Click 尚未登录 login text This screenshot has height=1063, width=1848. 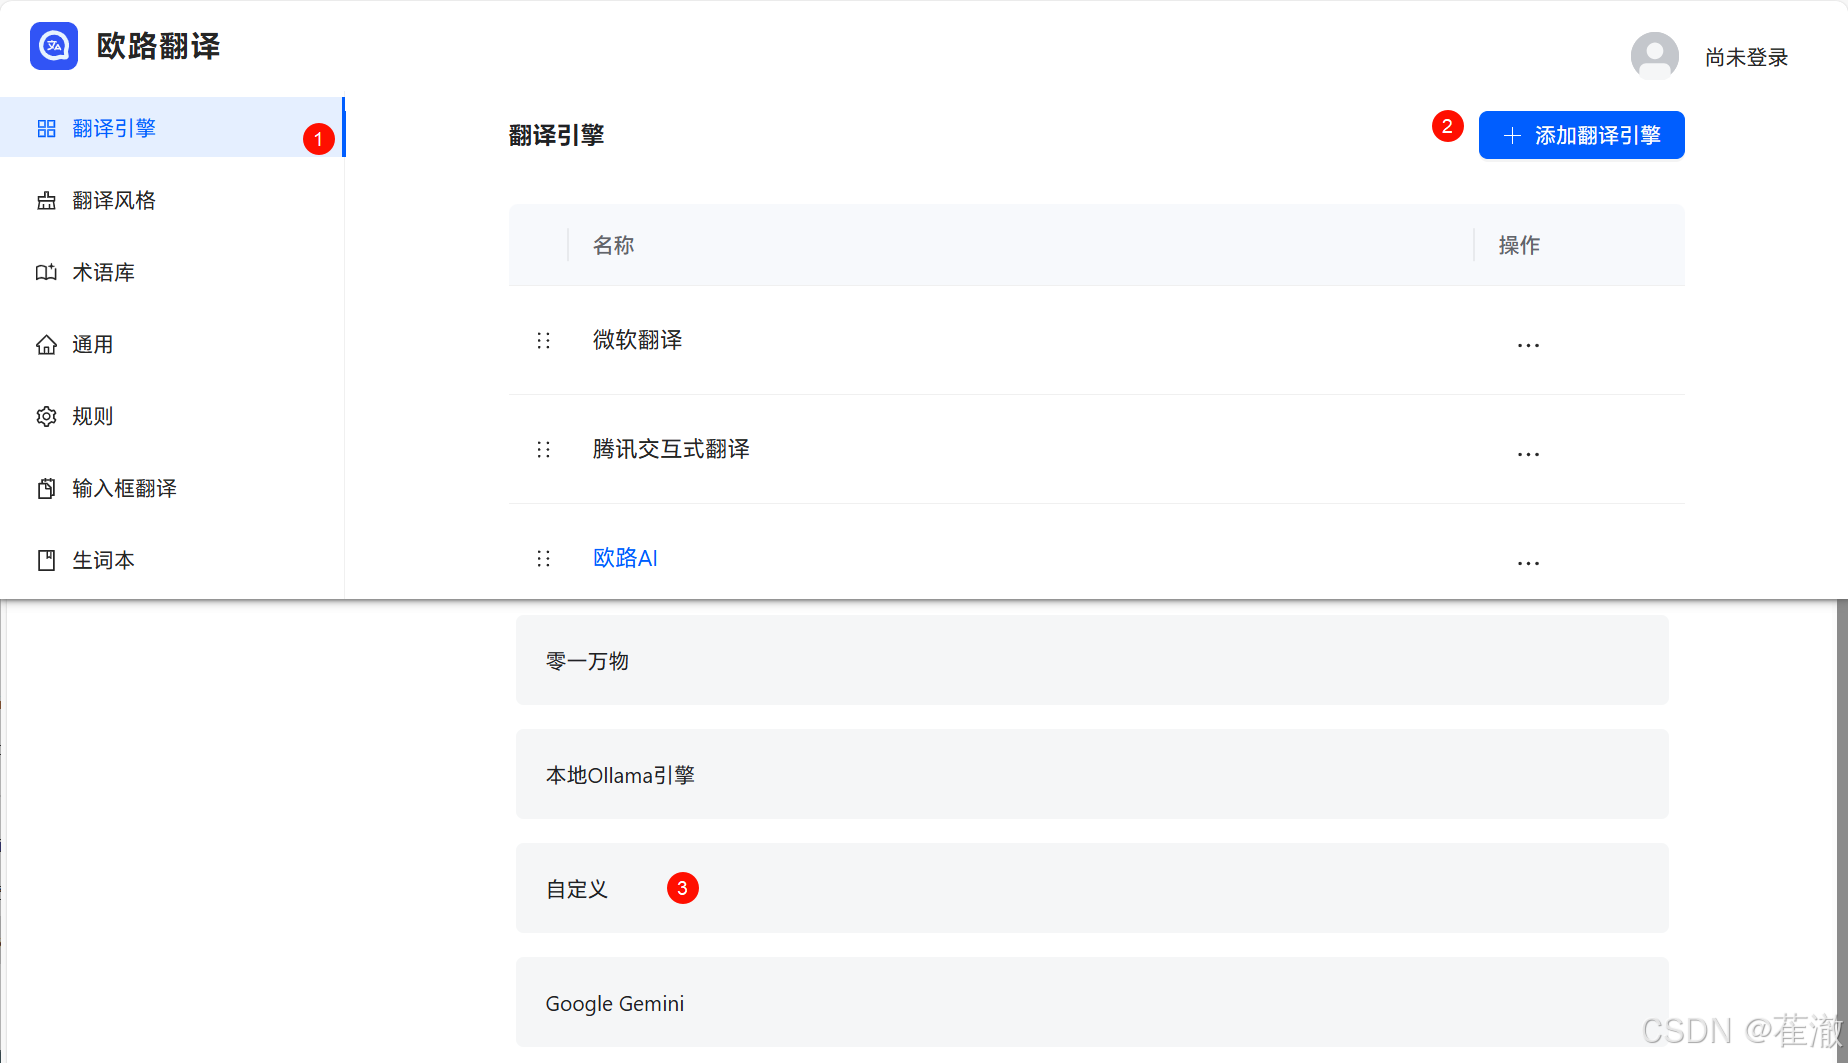pyautogui.click(x=1746, y=57)
